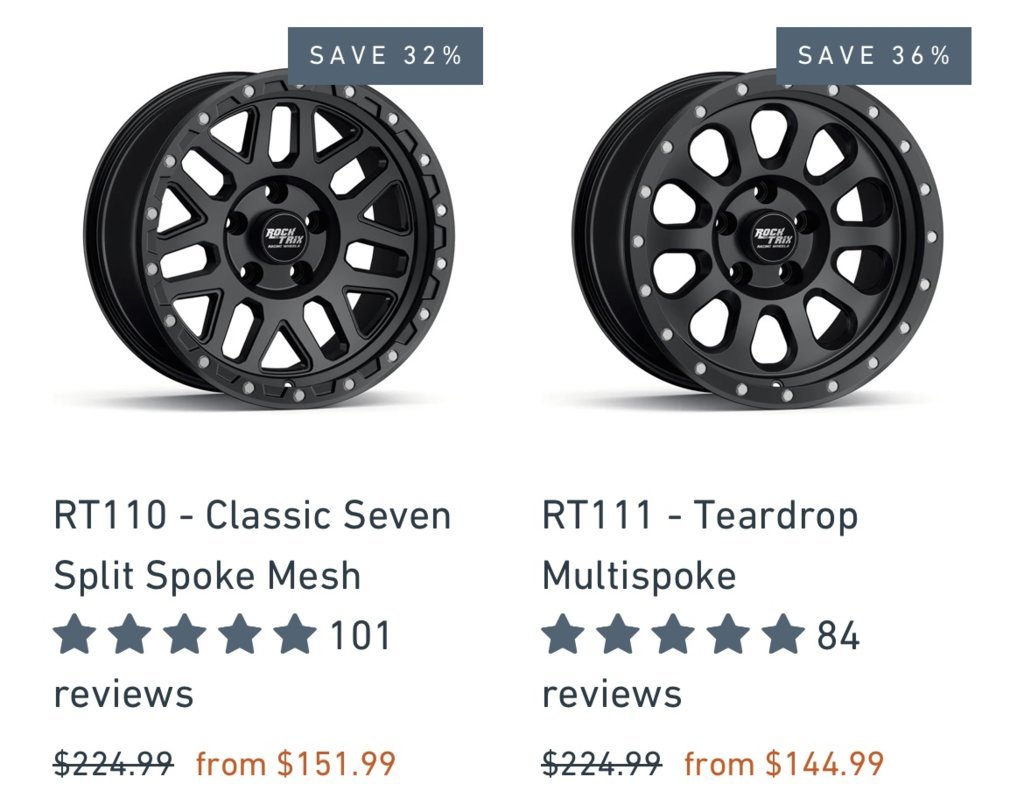Click third star of RT110 rating
The height and width of the screenshot is (812, 1024).
click(185, 634)
